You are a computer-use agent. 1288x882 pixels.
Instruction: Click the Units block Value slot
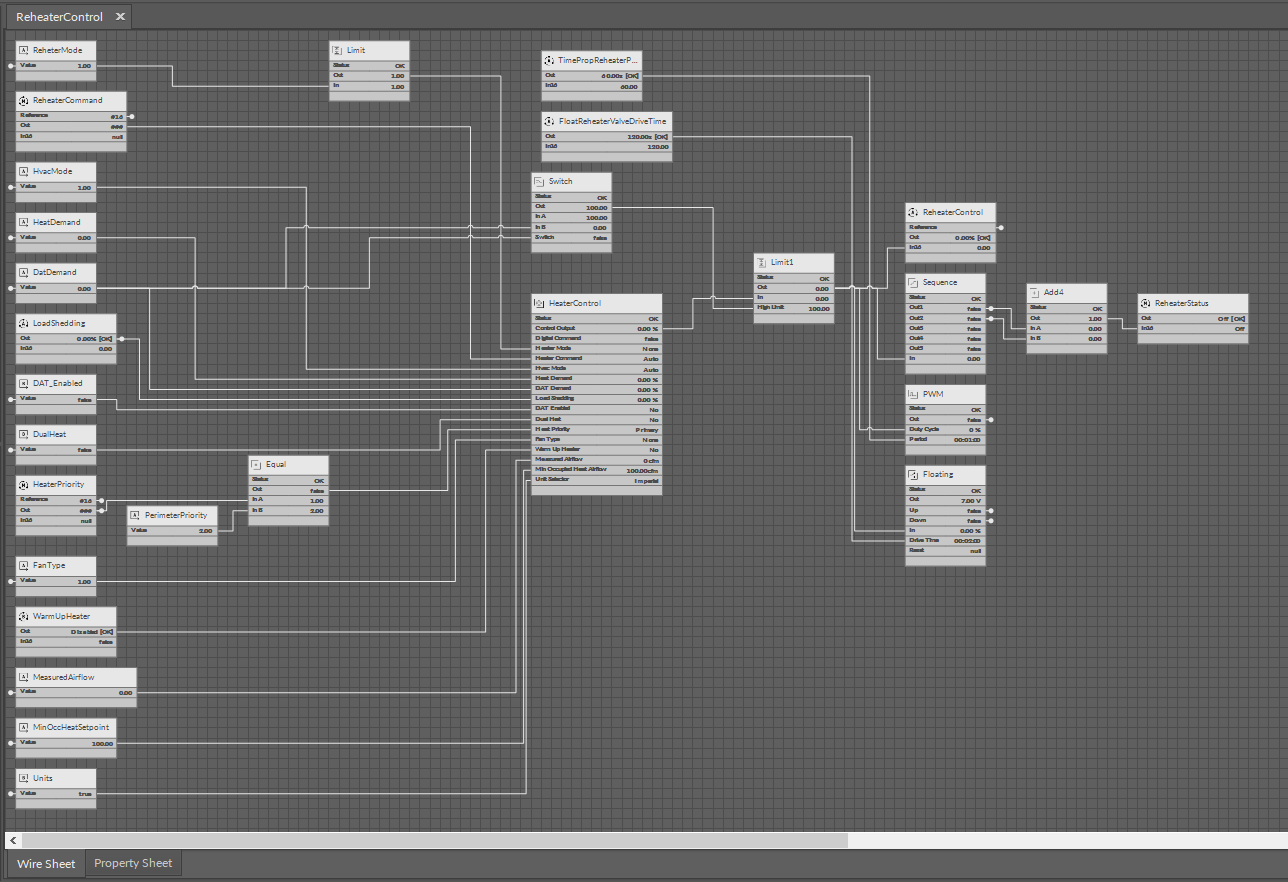[x=56, y=793]
